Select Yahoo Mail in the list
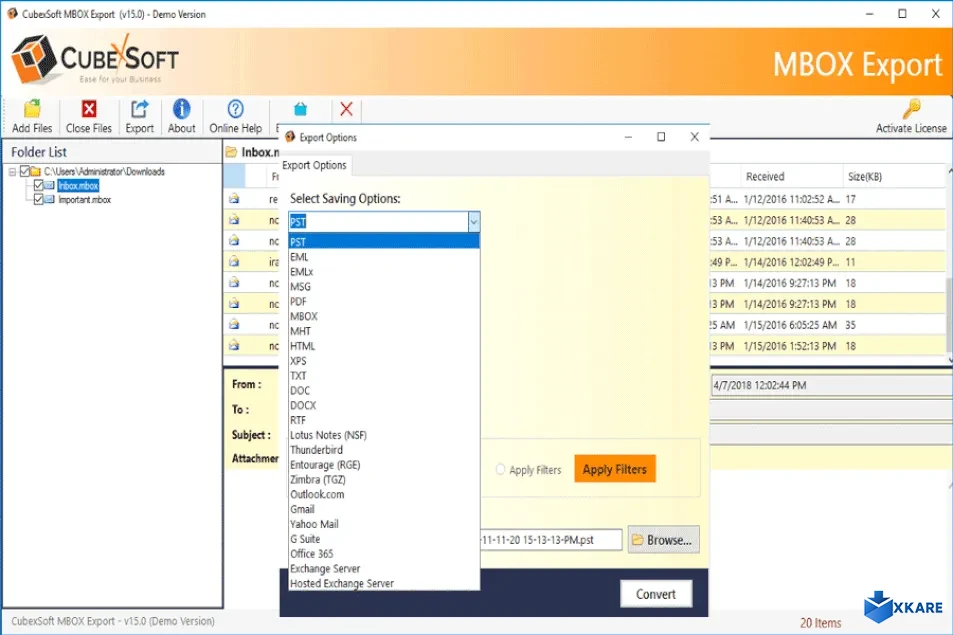Viewport: 953px width, 635px height. coord(384,524)
